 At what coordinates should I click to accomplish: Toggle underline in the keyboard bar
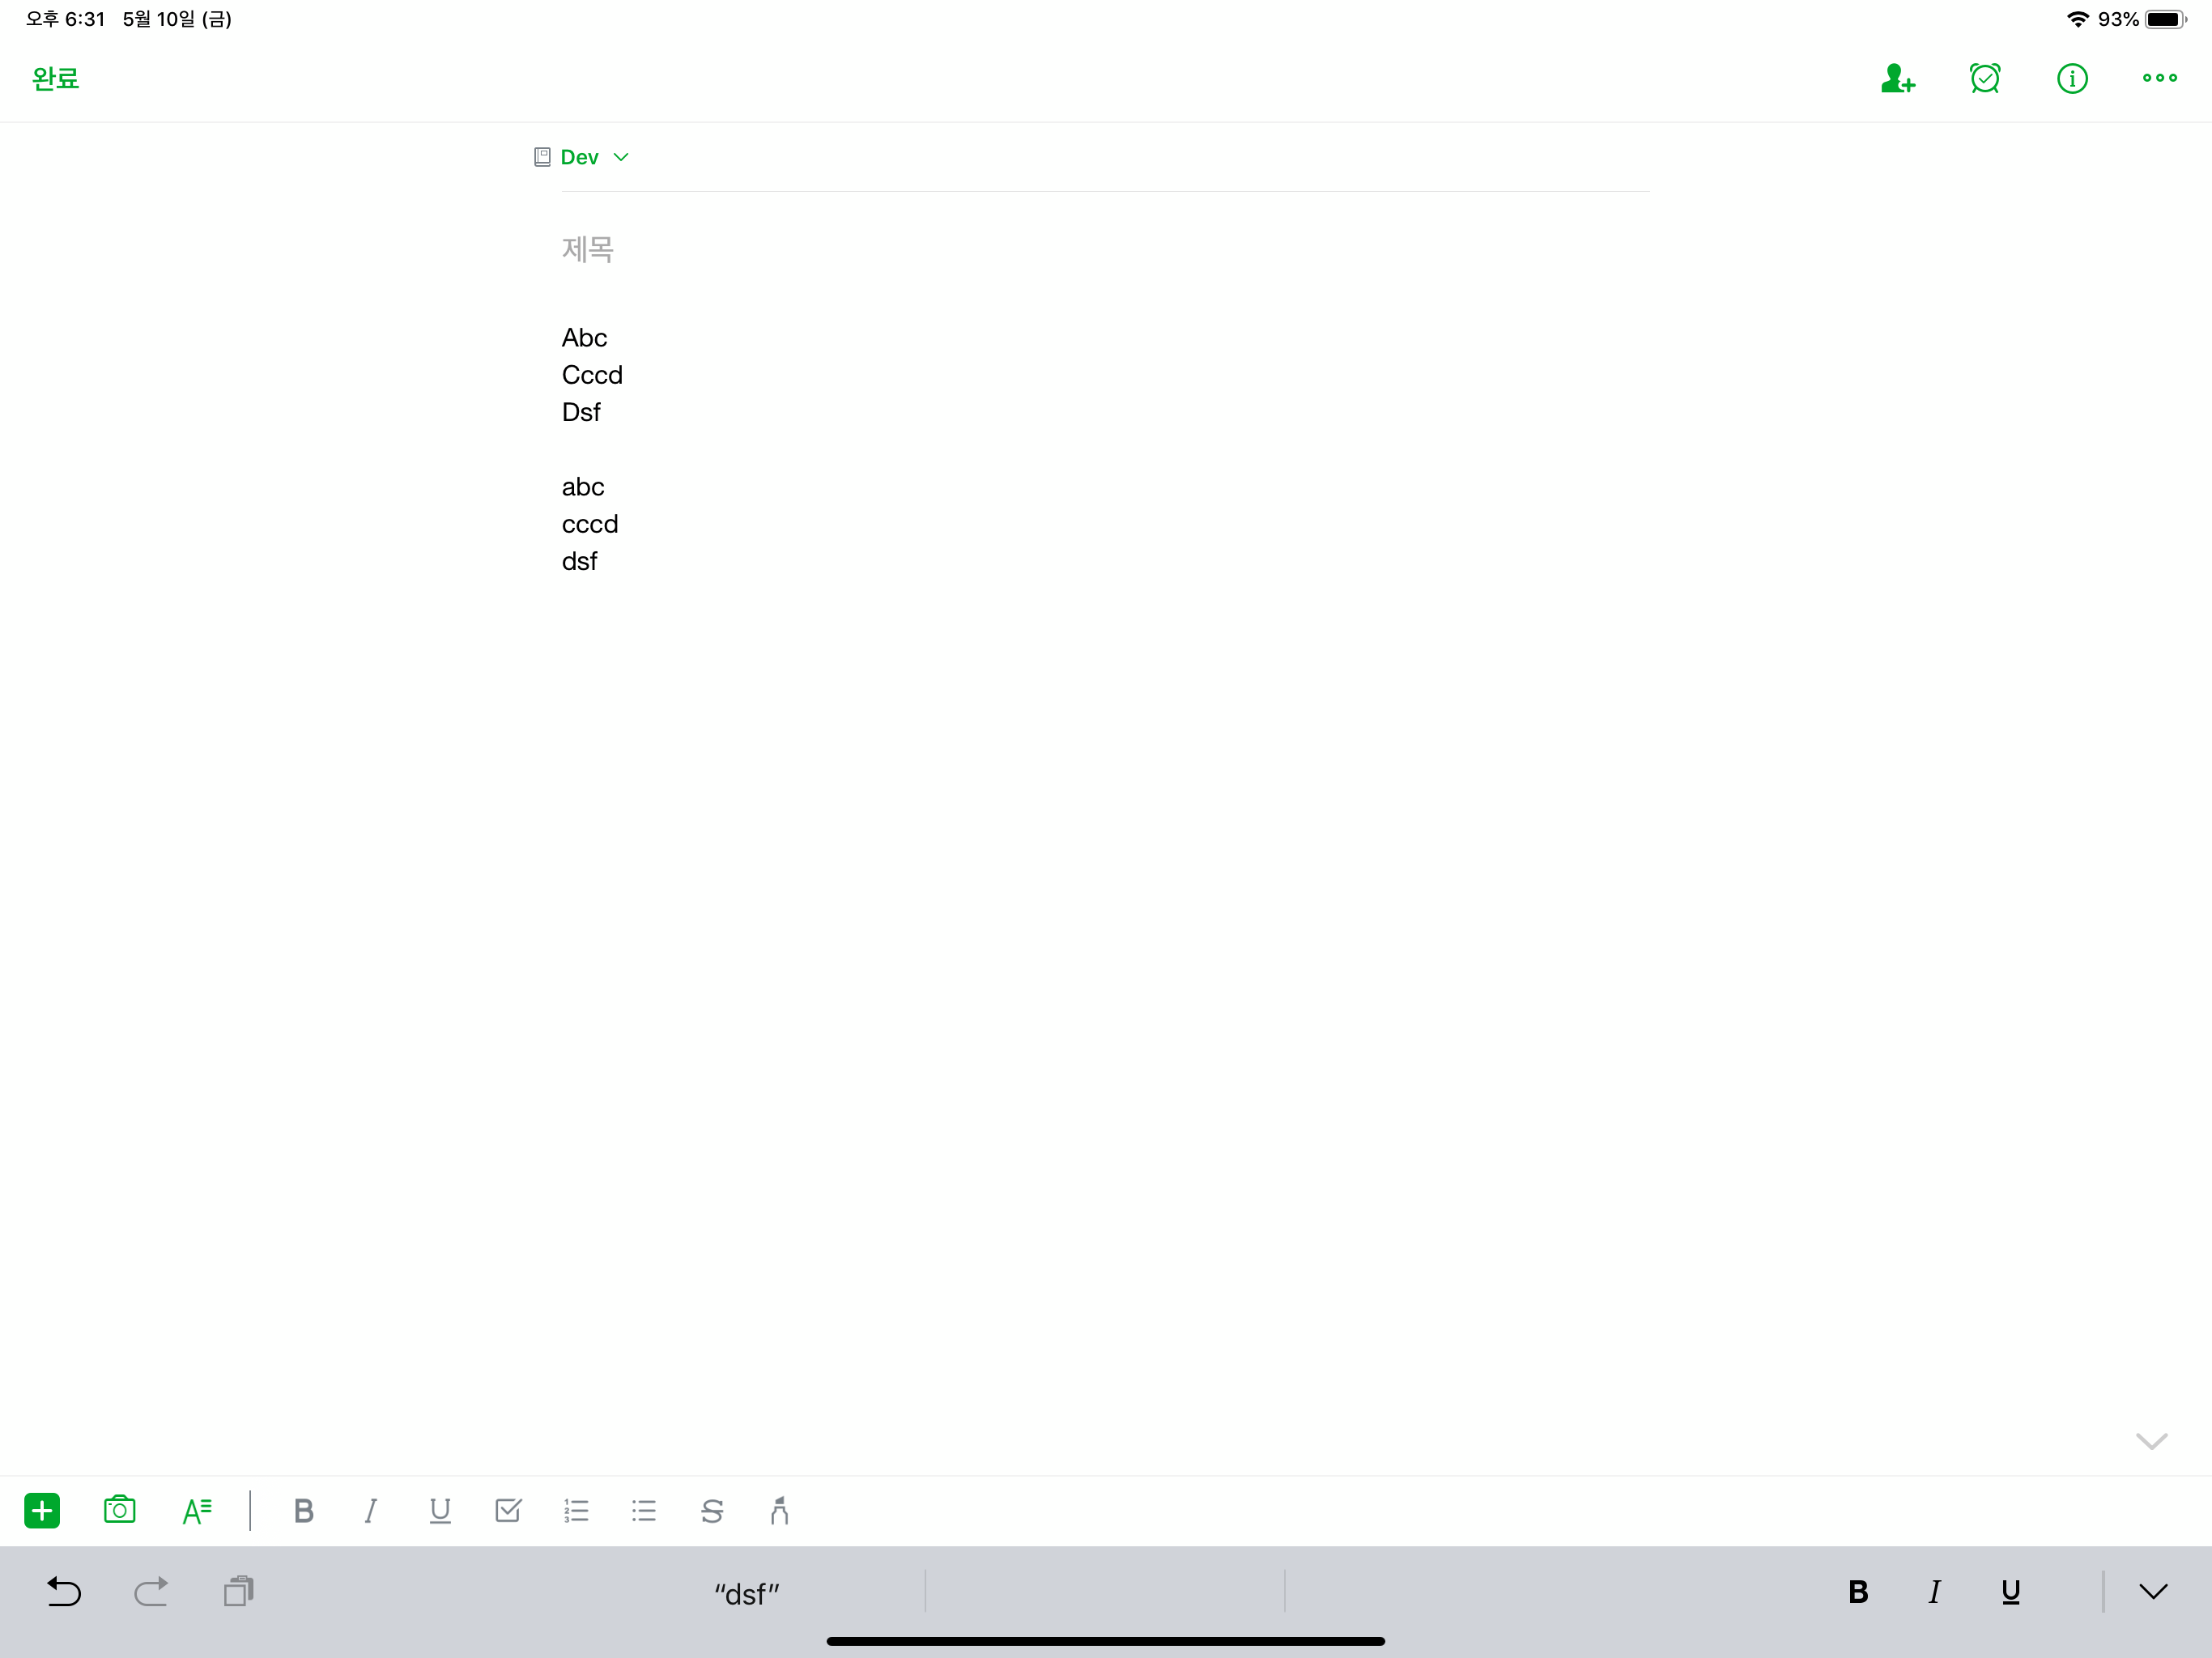point(2010,1591)
